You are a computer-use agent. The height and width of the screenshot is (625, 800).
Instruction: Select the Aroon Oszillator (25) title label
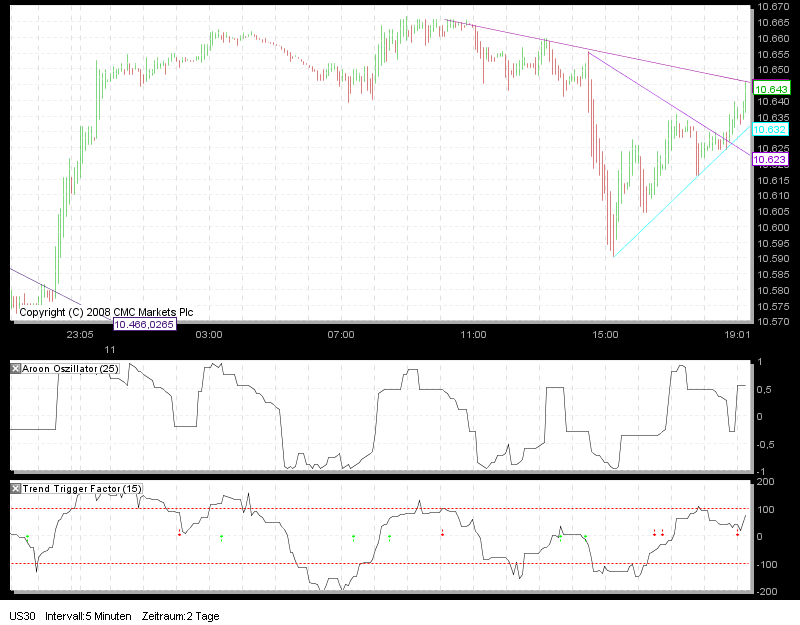click(x=70, y=367)
